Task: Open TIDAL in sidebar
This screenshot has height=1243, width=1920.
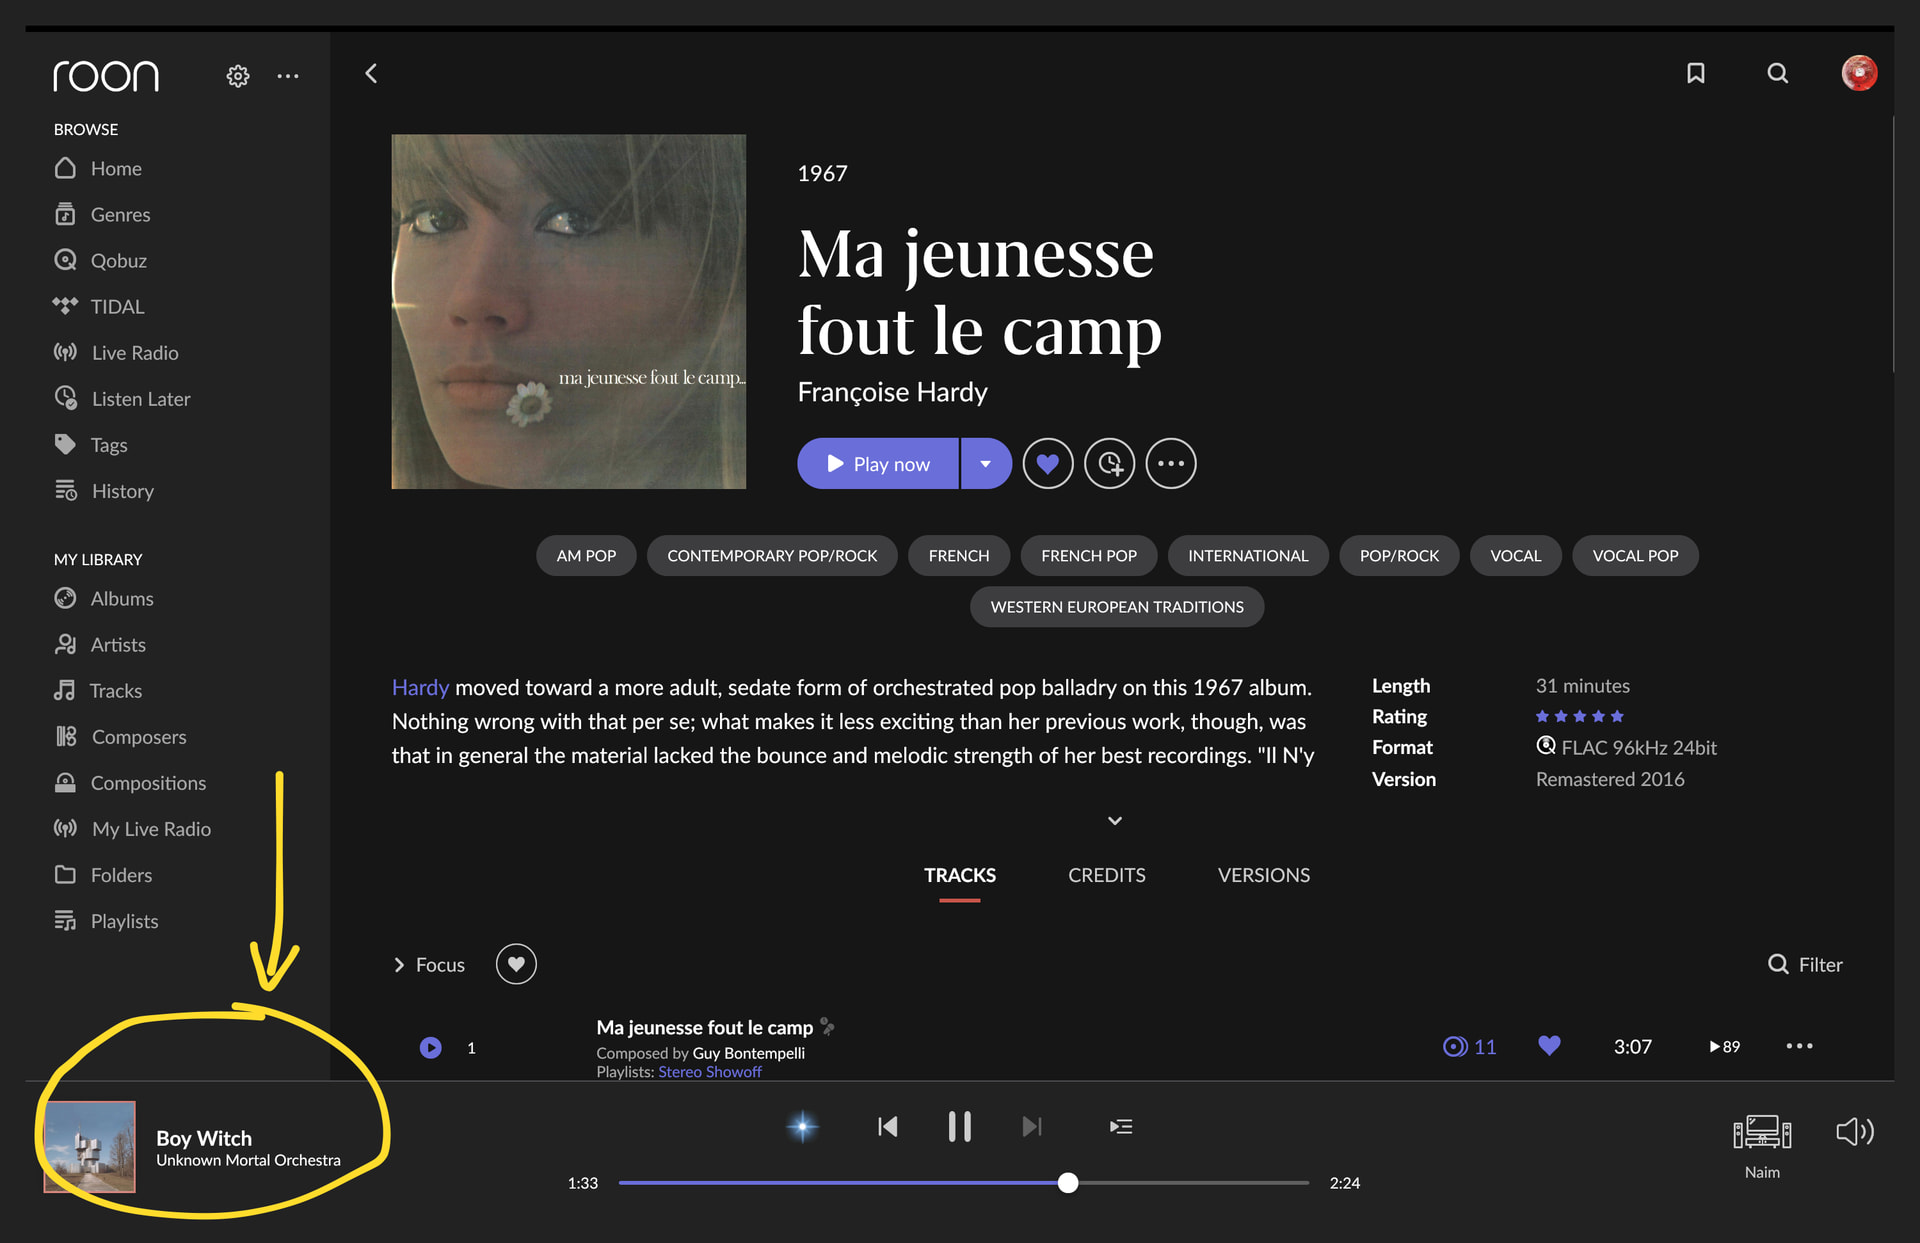Action: [x=99, y=307]
